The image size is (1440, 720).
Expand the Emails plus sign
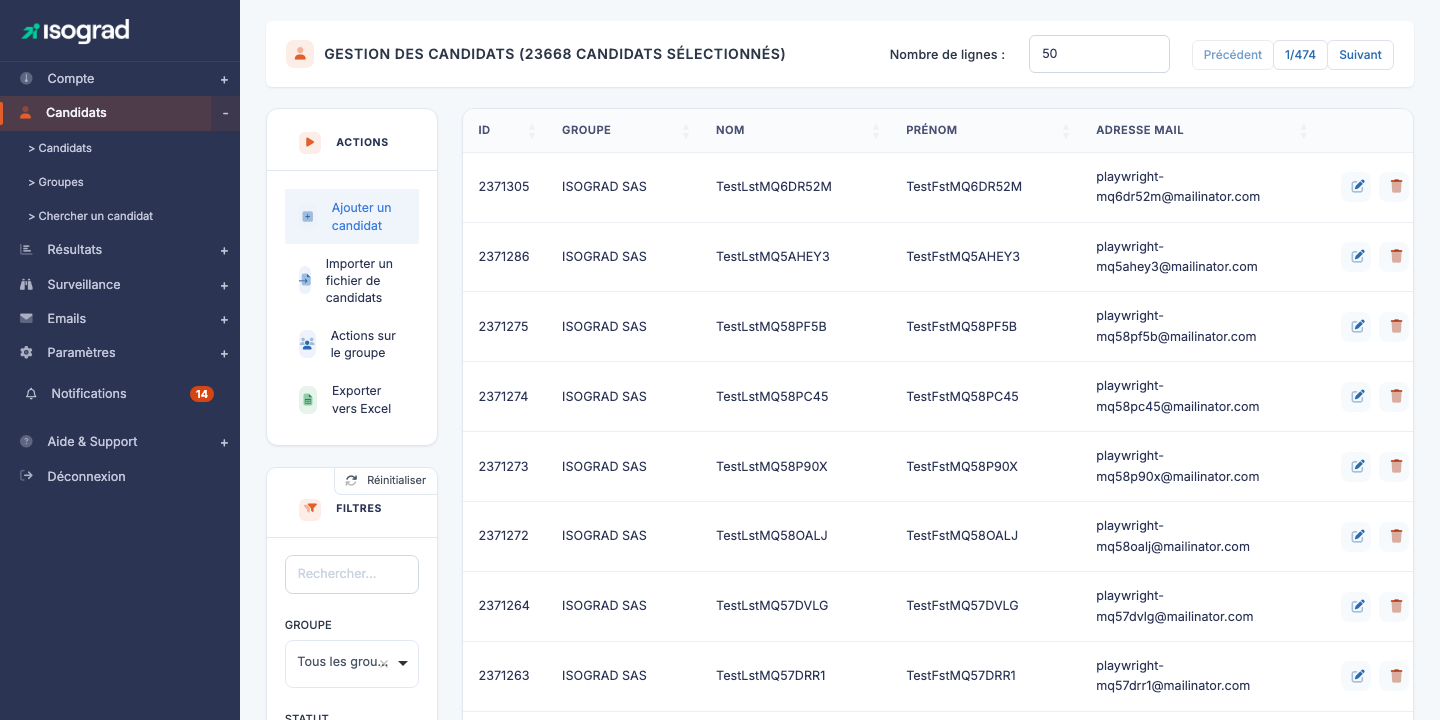click(x=224, y=319)
